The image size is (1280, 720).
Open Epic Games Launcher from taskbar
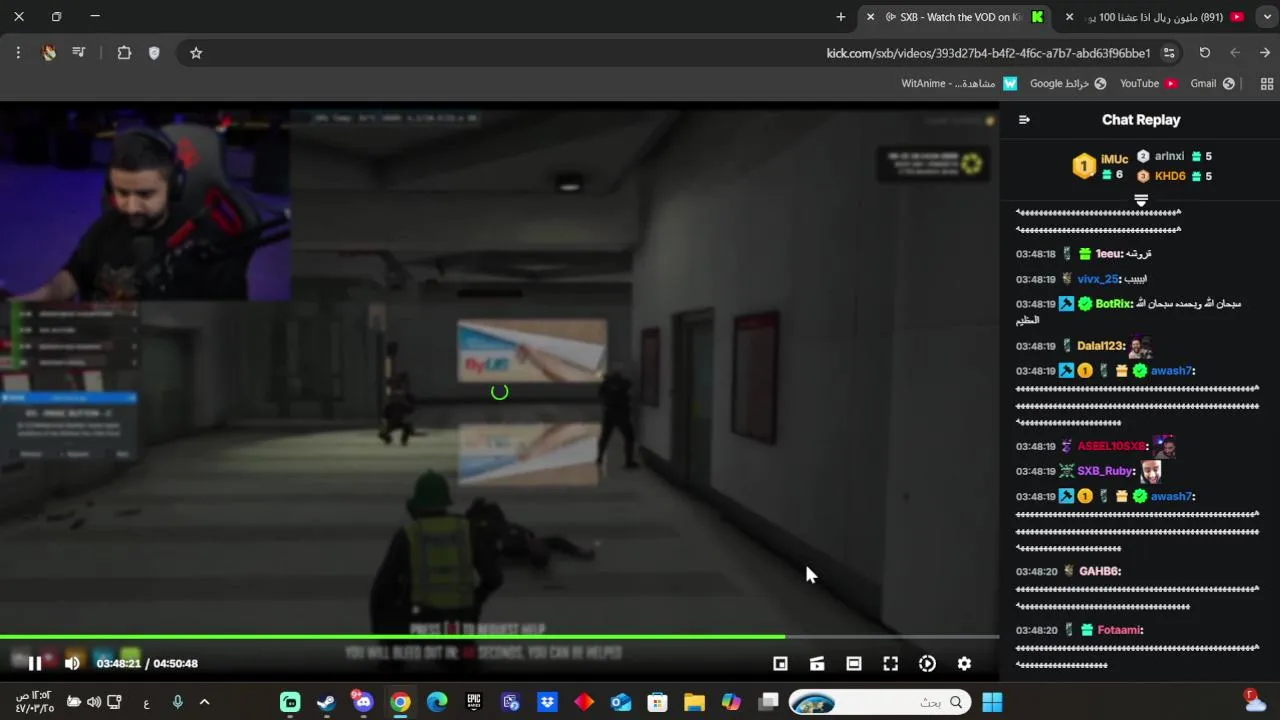(474, 702)
